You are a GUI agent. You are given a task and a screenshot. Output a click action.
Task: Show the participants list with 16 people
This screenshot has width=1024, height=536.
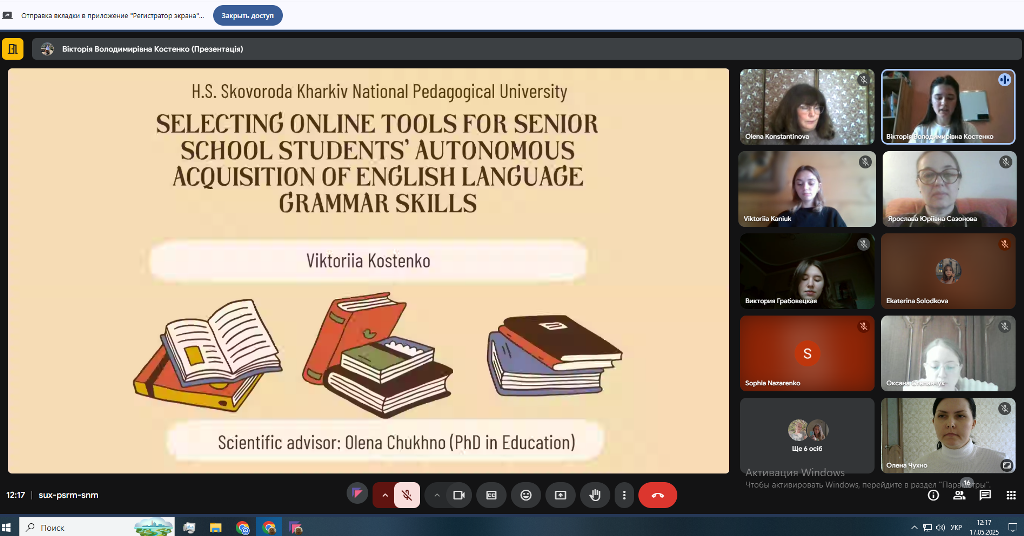pyautogui.click(x=959, y=496)
